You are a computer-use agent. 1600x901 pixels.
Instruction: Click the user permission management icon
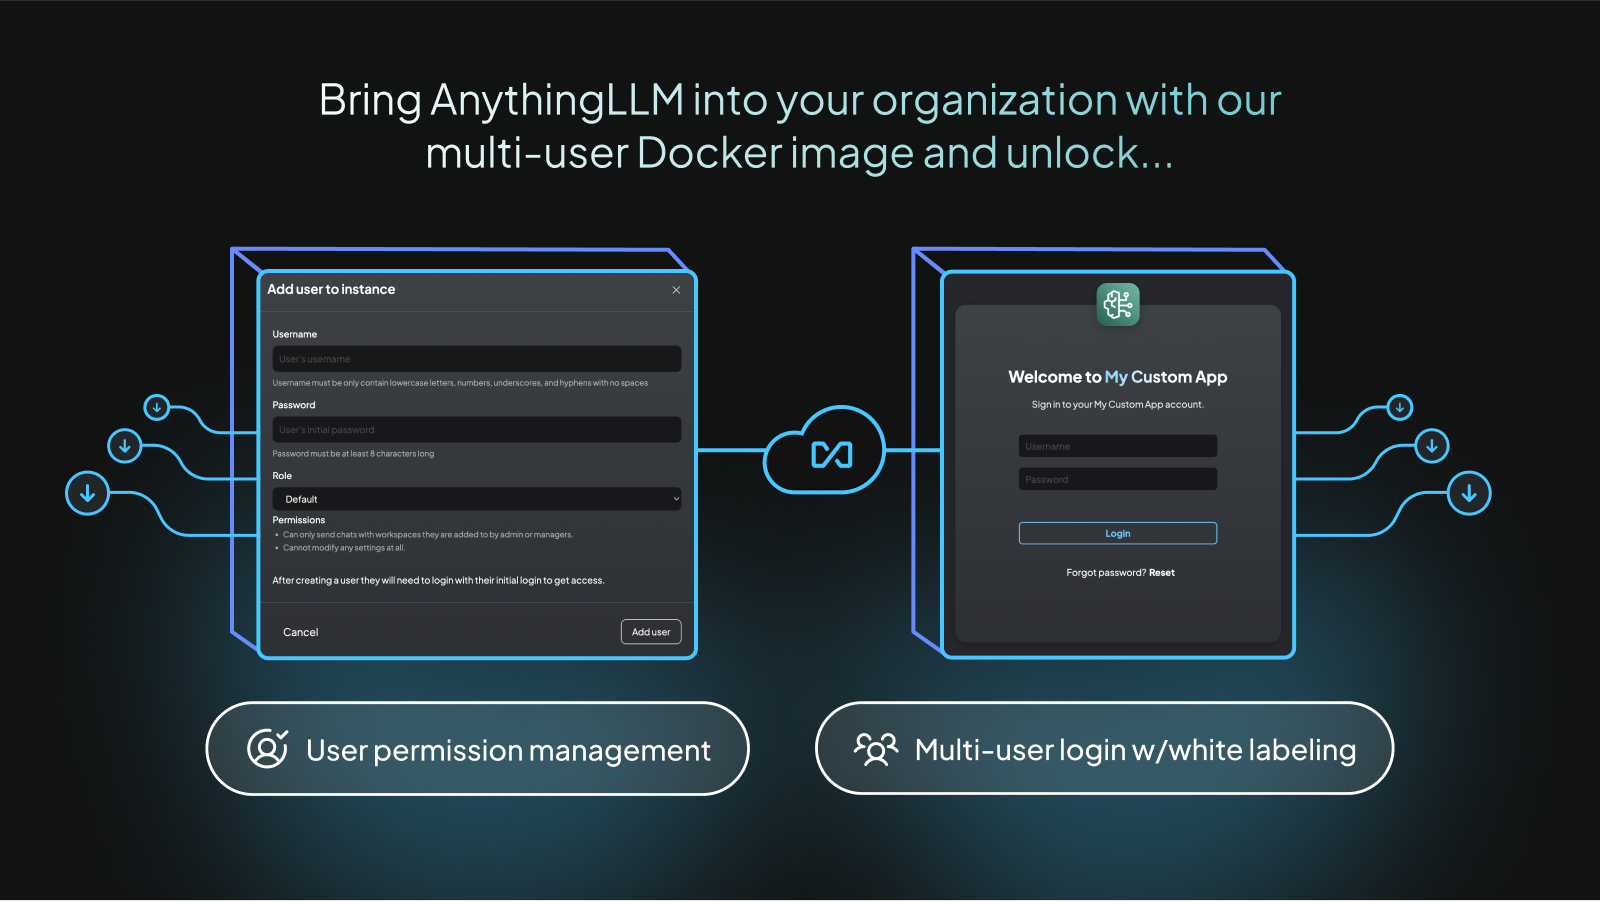[267, 749]
